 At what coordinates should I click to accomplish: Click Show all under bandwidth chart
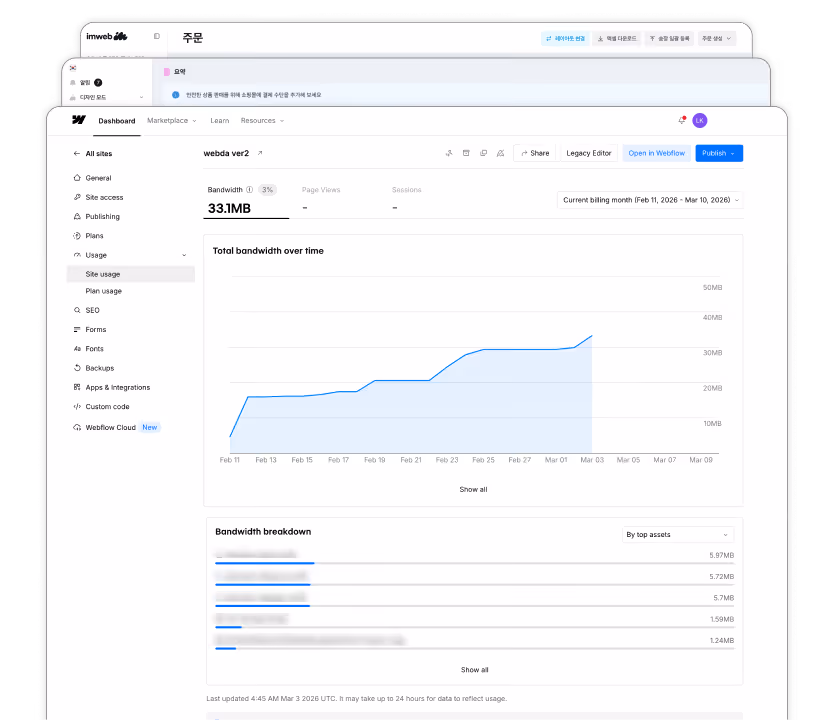(x=473, y=489)
